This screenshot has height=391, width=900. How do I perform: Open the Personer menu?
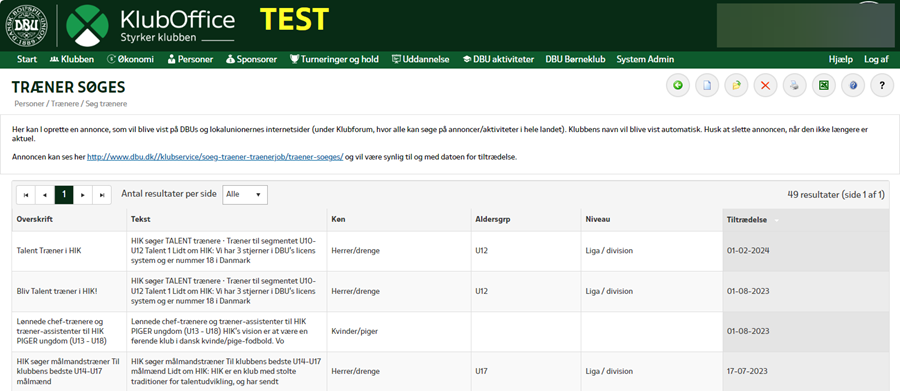pyautogui.click(x=190, y=59)
